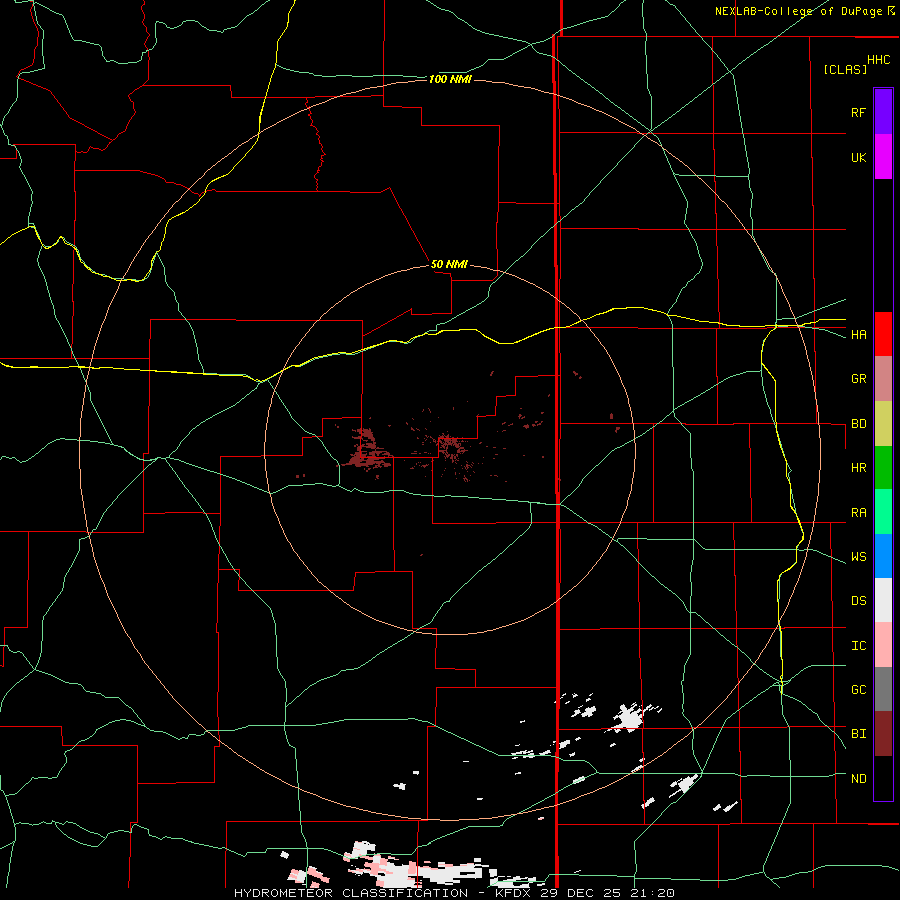
Task: Pick the HR green legend swatch
Action: [x=883, y=467]
